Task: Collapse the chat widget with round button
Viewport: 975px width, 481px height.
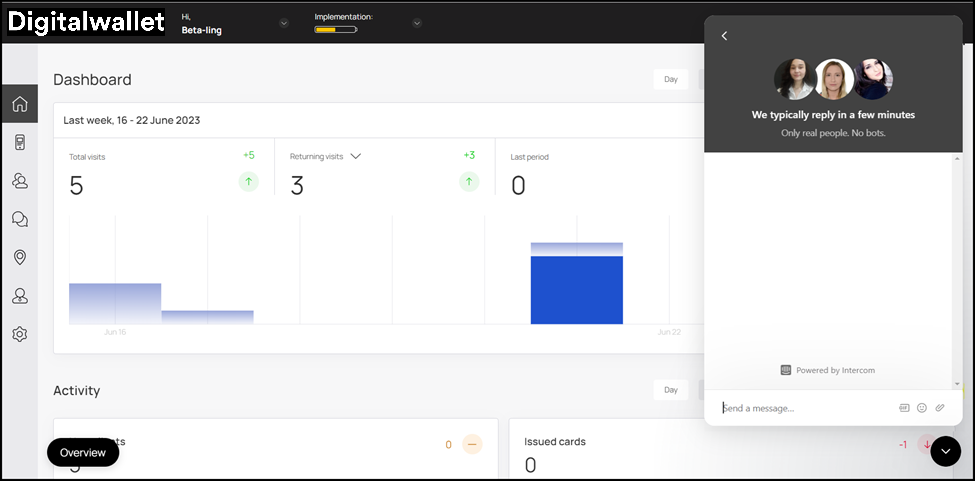Action: click(945, 452)
